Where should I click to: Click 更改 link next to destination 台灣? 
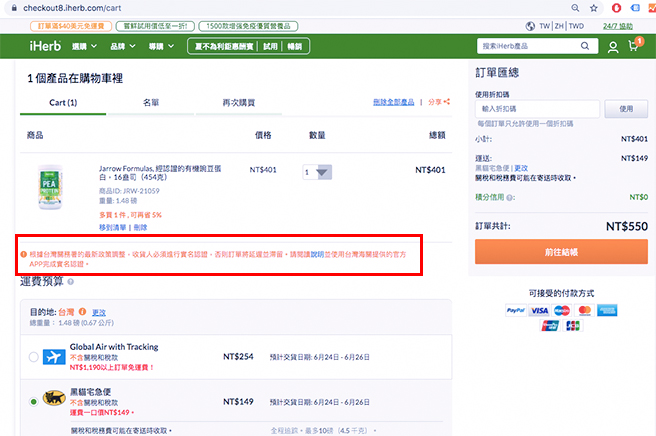coord(99,313)
